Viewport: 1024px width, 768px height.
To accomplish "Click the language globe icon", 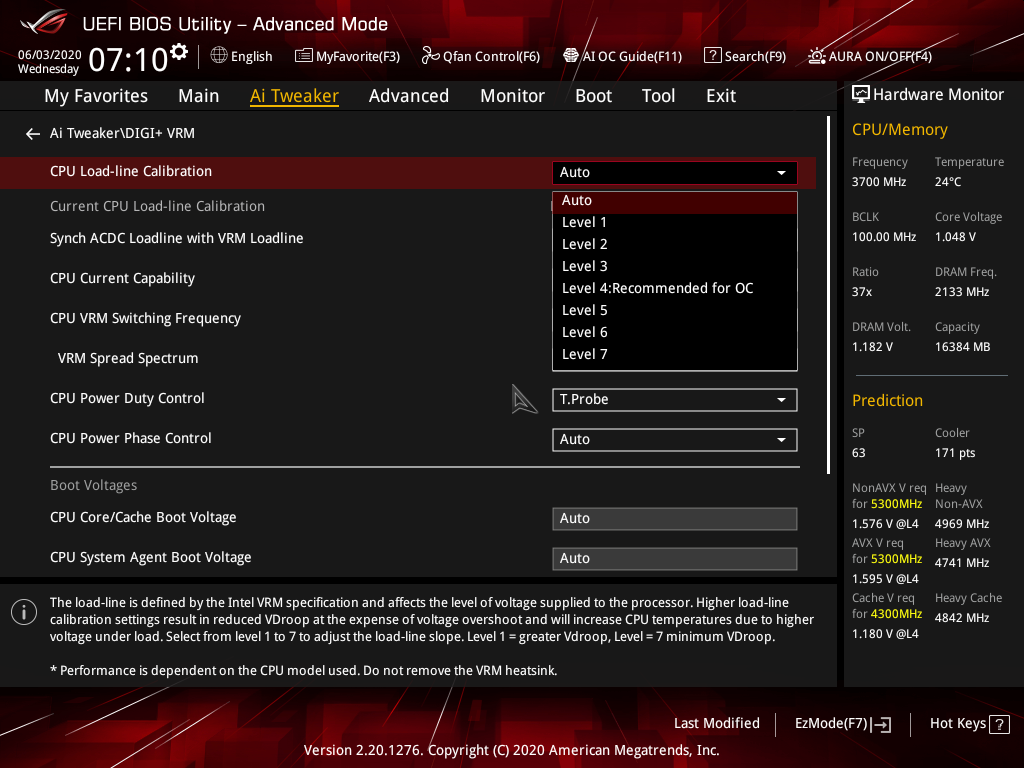I will click(218, 56).
